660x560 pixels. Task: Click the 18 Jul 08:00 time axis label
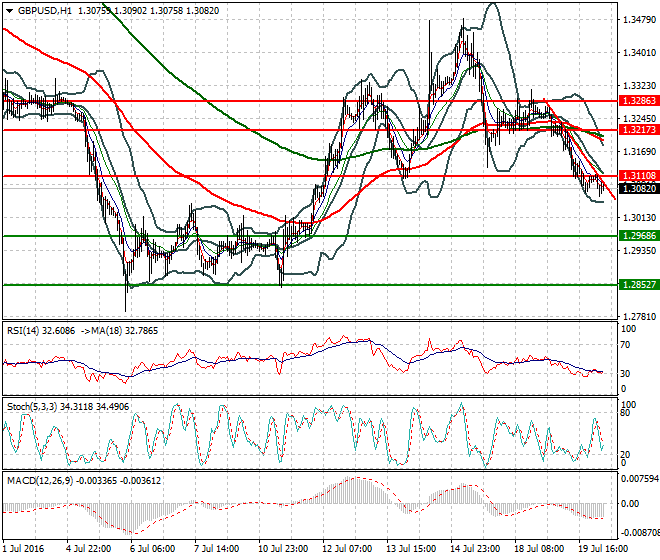point(539,549)
